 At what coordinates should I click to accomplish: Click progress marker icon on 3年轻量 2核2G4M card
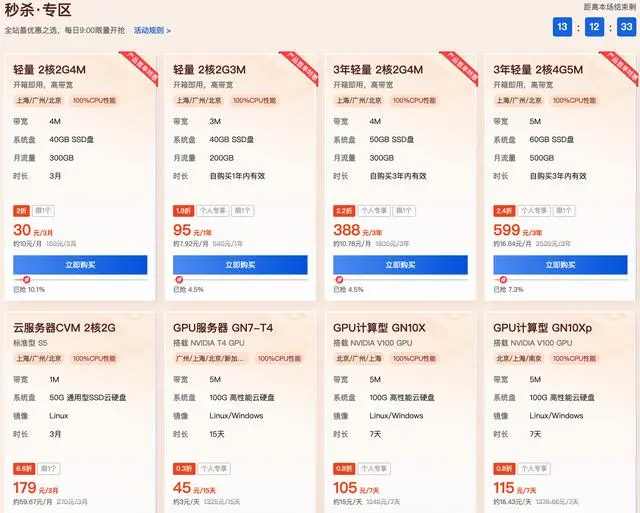[x=340, y=280]
